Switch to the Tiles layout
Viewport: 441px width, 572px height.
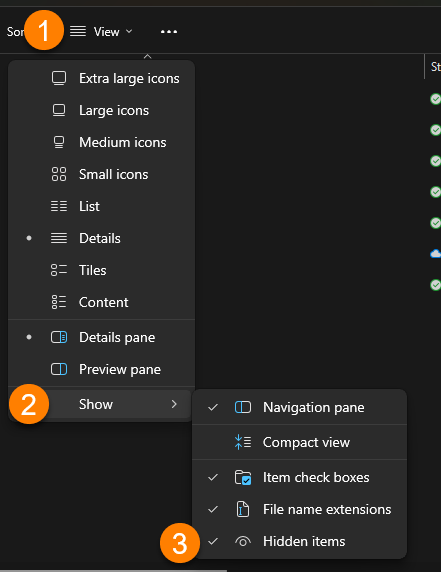101,270
